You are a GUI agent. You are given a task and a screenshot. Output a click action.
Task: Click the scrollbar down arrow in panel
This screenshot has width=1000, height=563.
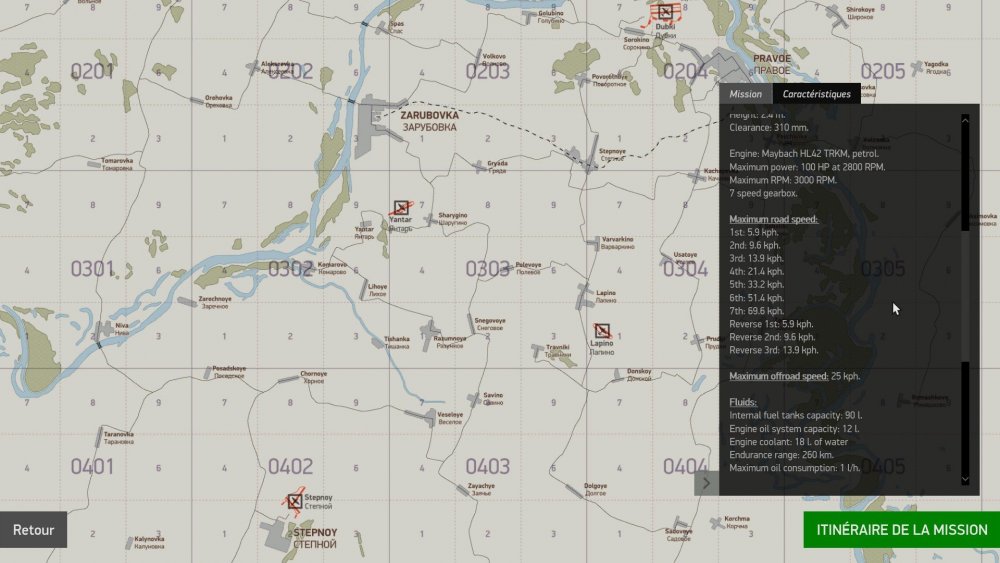(x=965, y=479)
